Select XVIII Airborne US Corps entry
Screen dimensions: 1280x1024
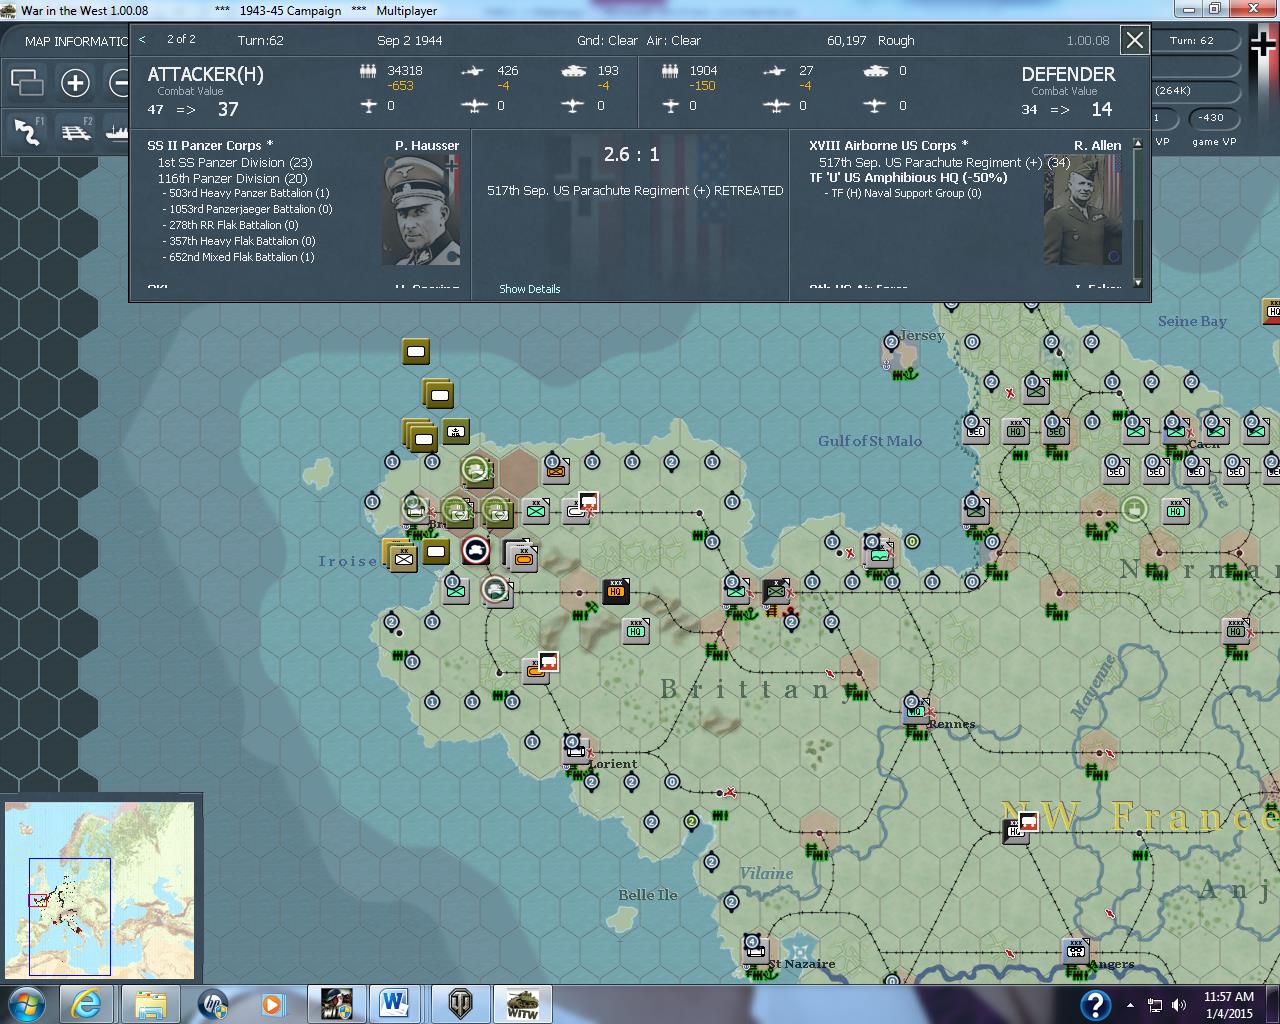click(889, 146)
